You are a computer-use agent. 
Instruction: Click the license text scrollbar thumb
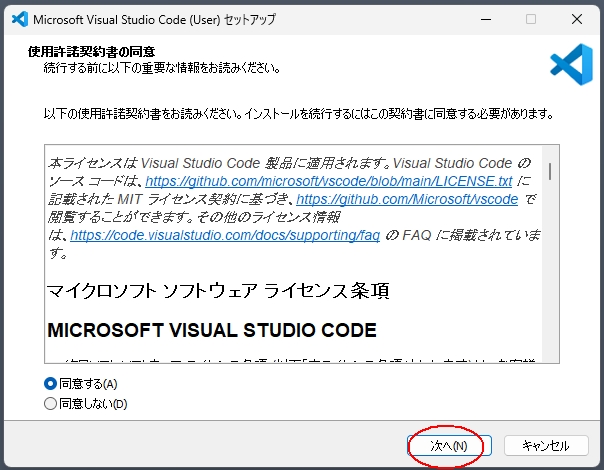(x=550, y=172)
